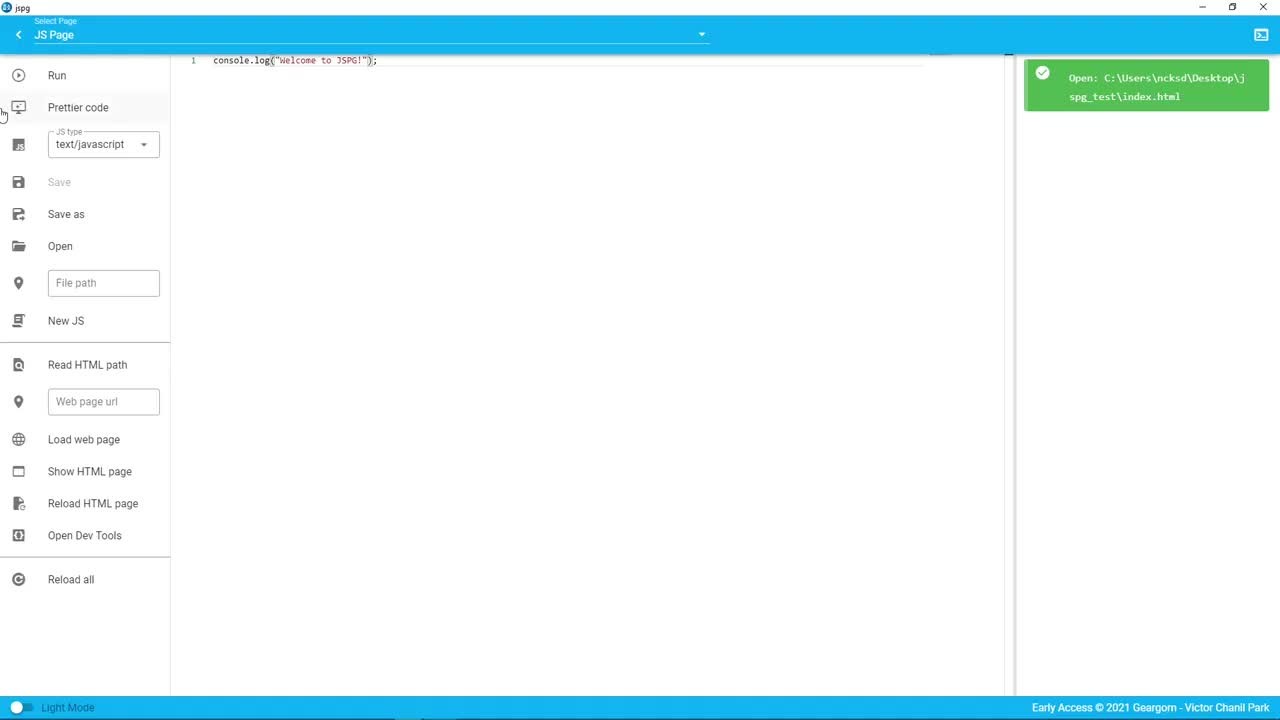This screenshot has width=1280, height=720.
Task: Select the Show HTML page option
Action: click(x=89, y=472)
